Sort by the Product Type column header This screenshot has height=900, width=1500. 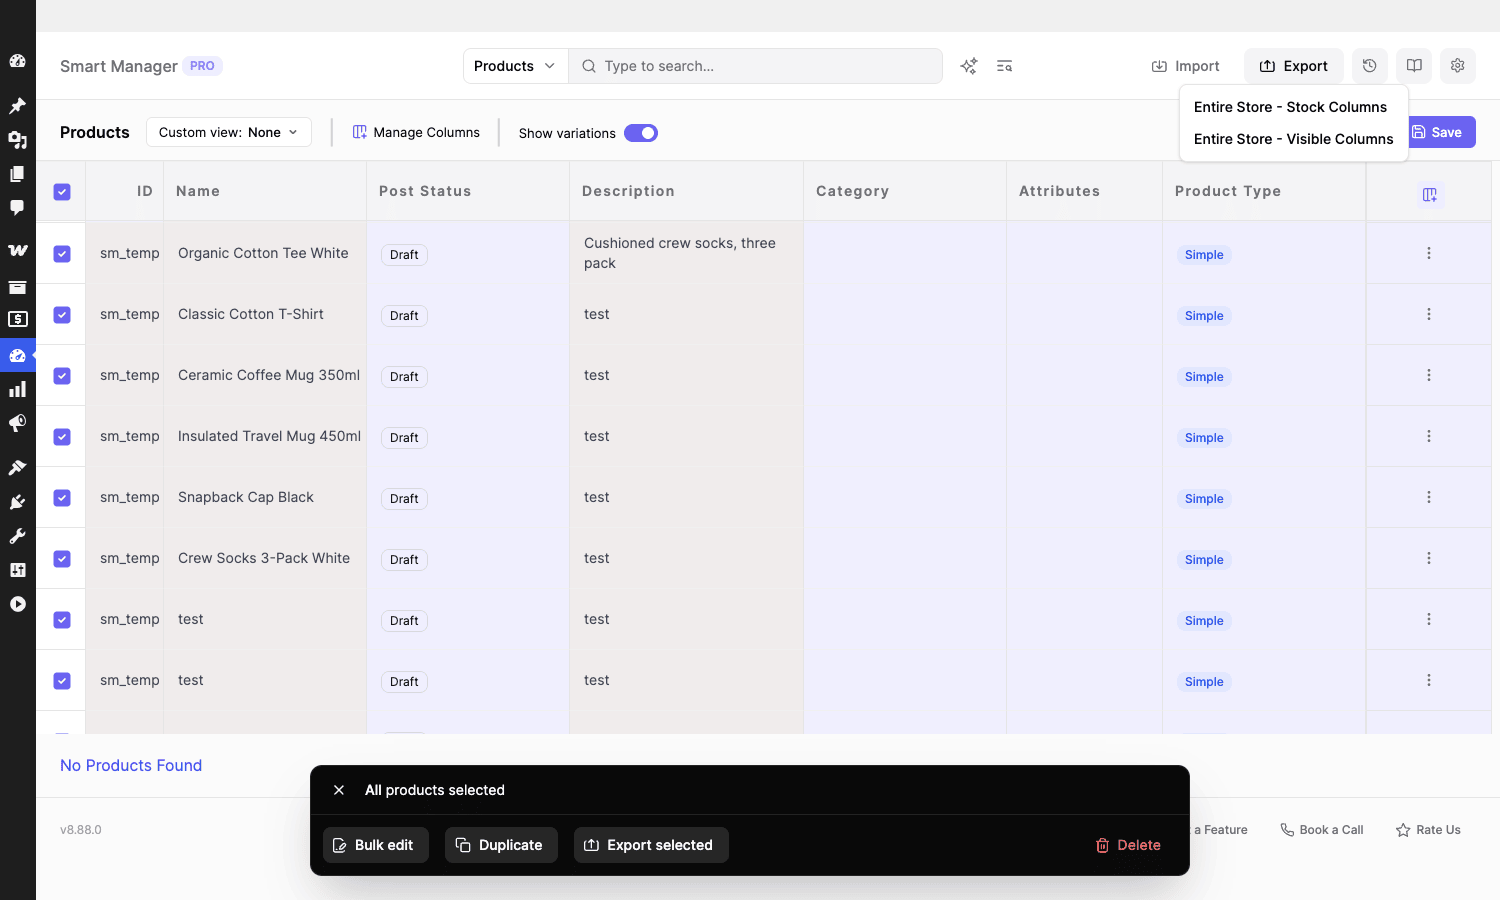coord(1228,191)
